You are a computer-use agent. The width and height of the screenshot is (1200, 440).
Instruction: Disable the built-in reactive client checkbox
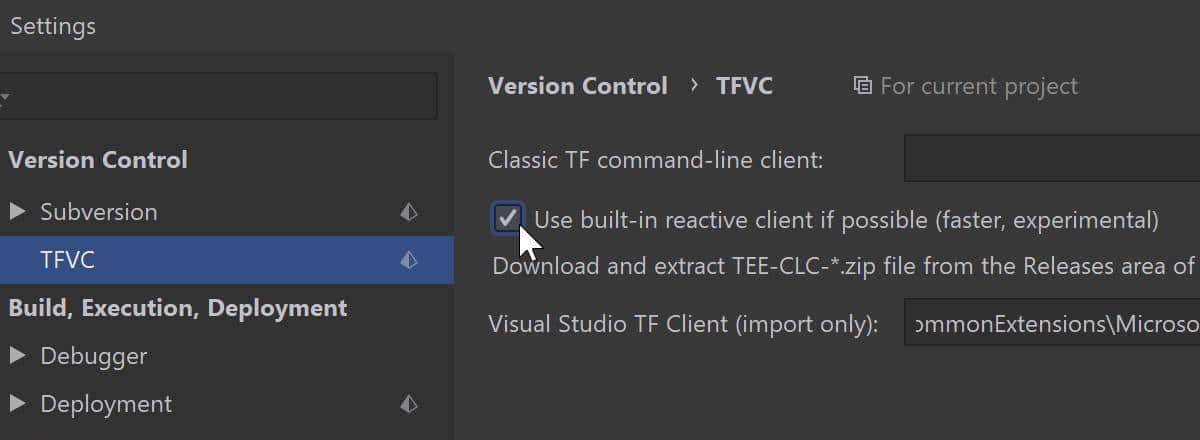pos(507,219)
